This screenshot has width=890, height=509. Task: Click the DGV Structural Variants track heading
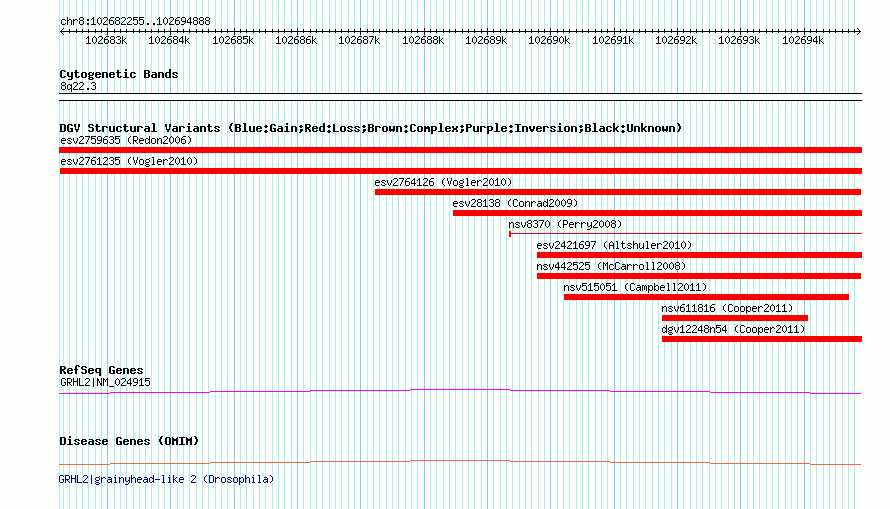click(x=371, y=128)
